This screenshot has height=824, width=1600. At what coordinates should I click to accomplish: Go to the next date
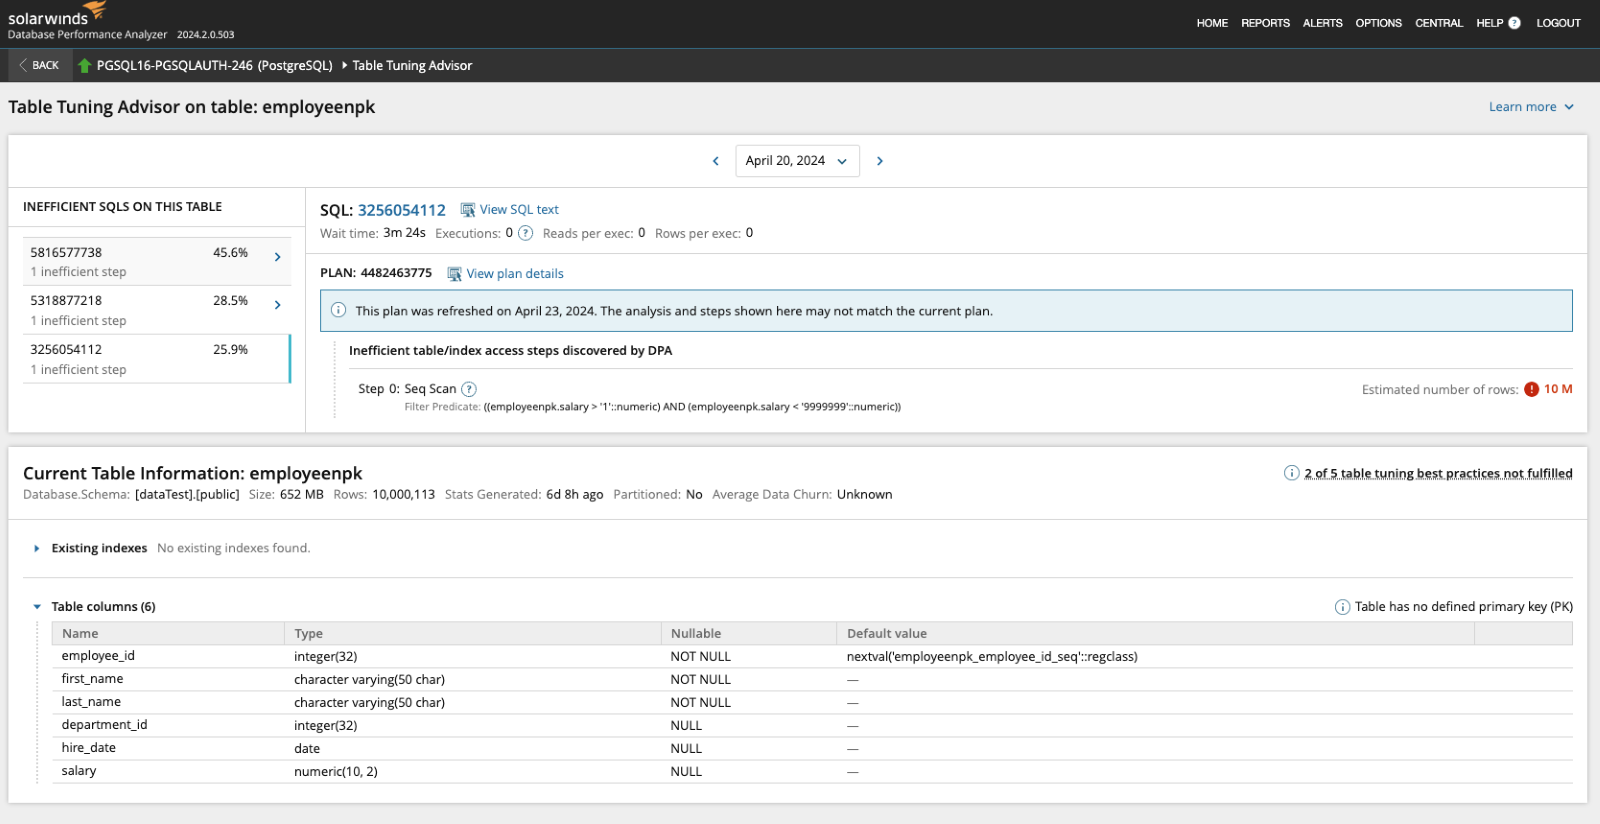pyautogui.click(x=880, y=161)
